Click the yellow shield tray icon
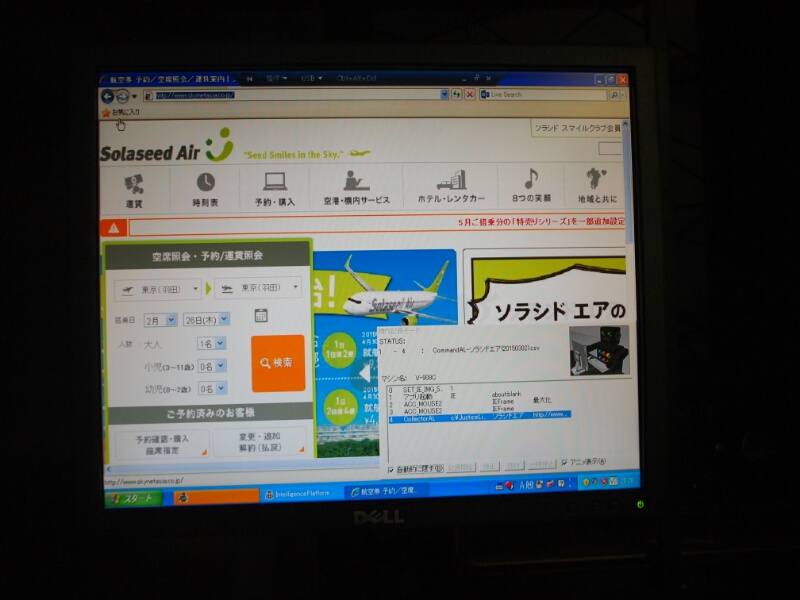Viewport: 800px width, 600px height. (586, 482)
